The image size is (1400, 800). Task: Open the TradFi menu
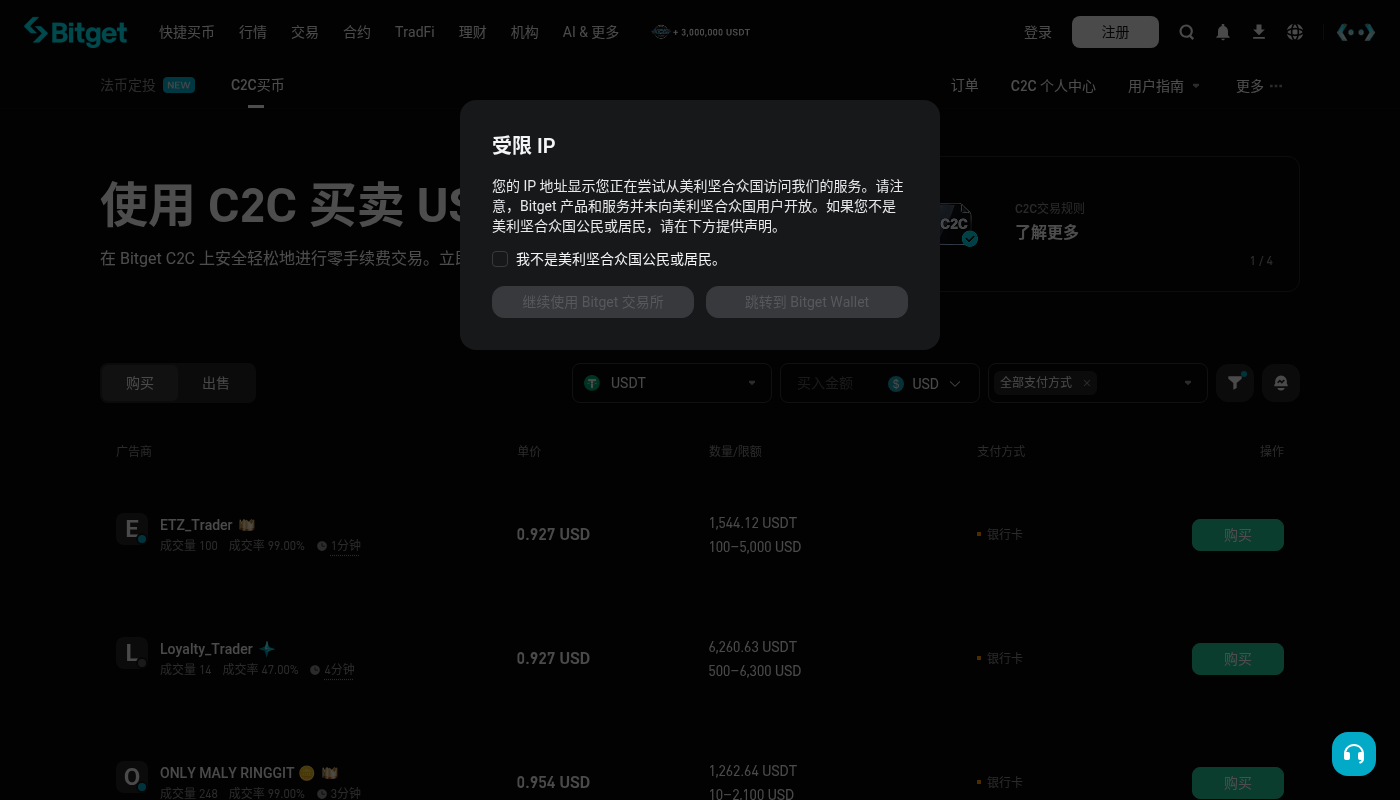coord(415,32)
